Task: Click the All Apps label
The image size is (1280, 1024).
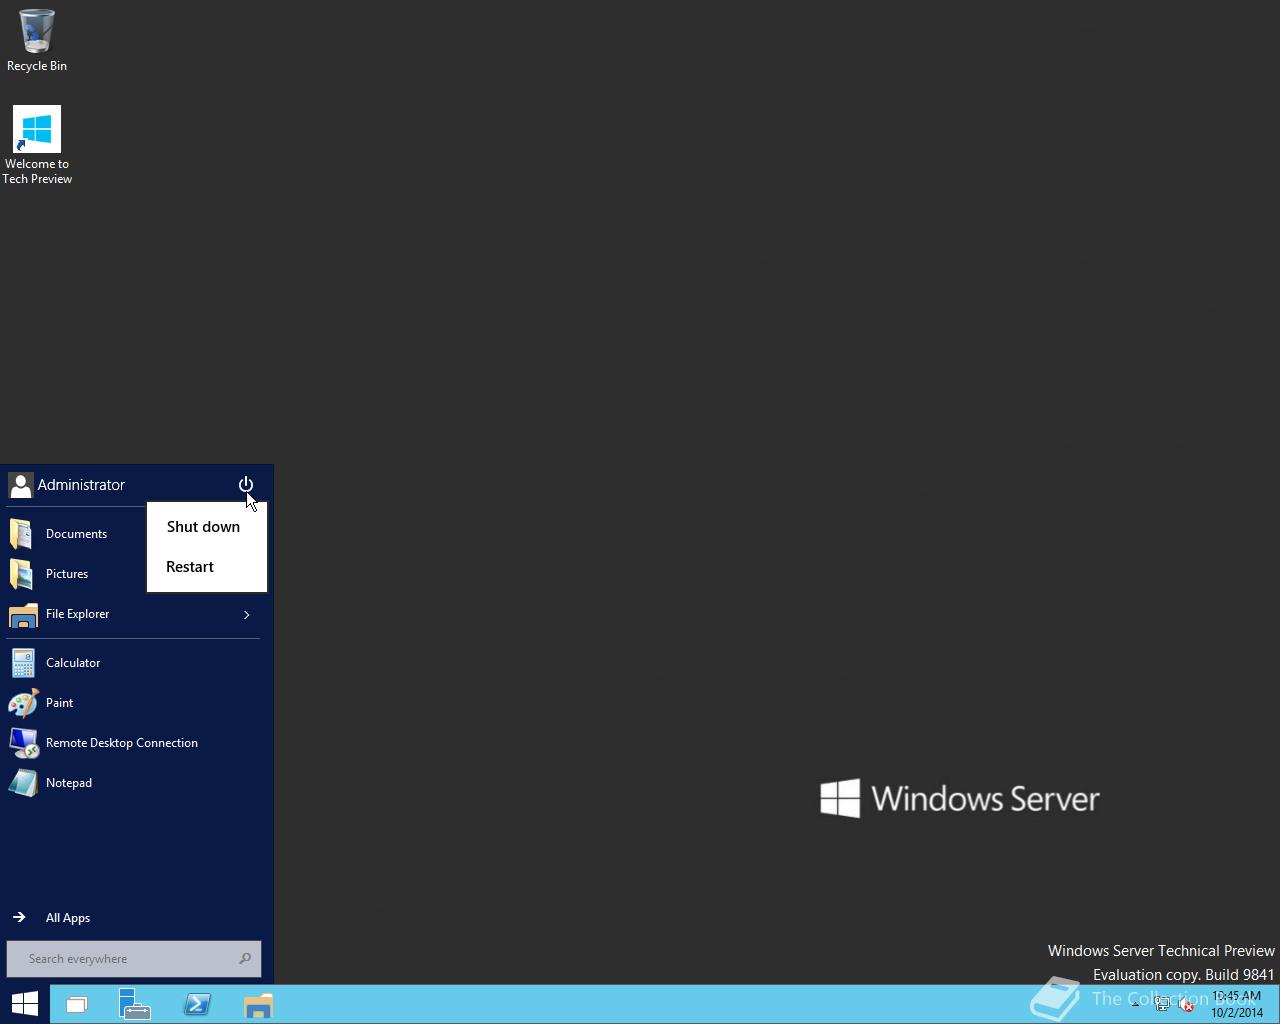Action: (x=68, y=918)
